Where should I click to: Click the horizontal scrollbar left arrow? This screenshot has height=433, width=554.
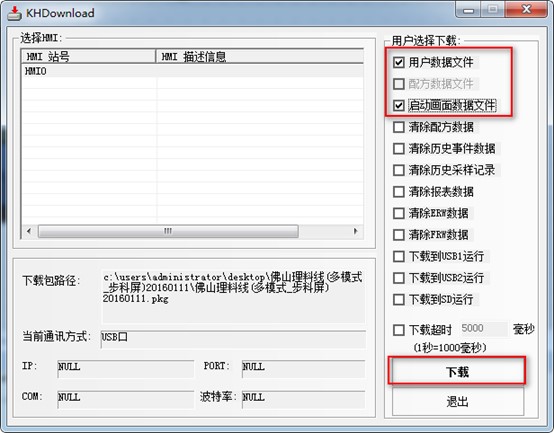pyautogui.click(x=29, y=231)
